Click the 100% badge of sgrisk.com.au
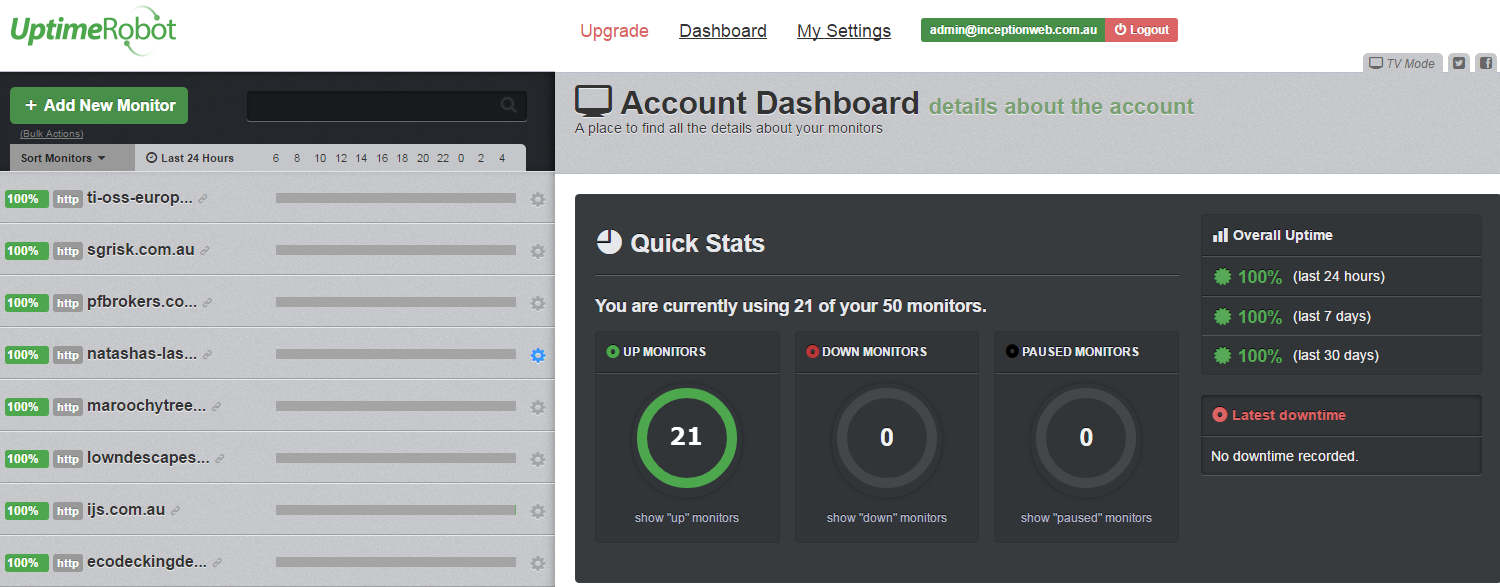This screenshot has height=587, width=1500. (26, 251)
